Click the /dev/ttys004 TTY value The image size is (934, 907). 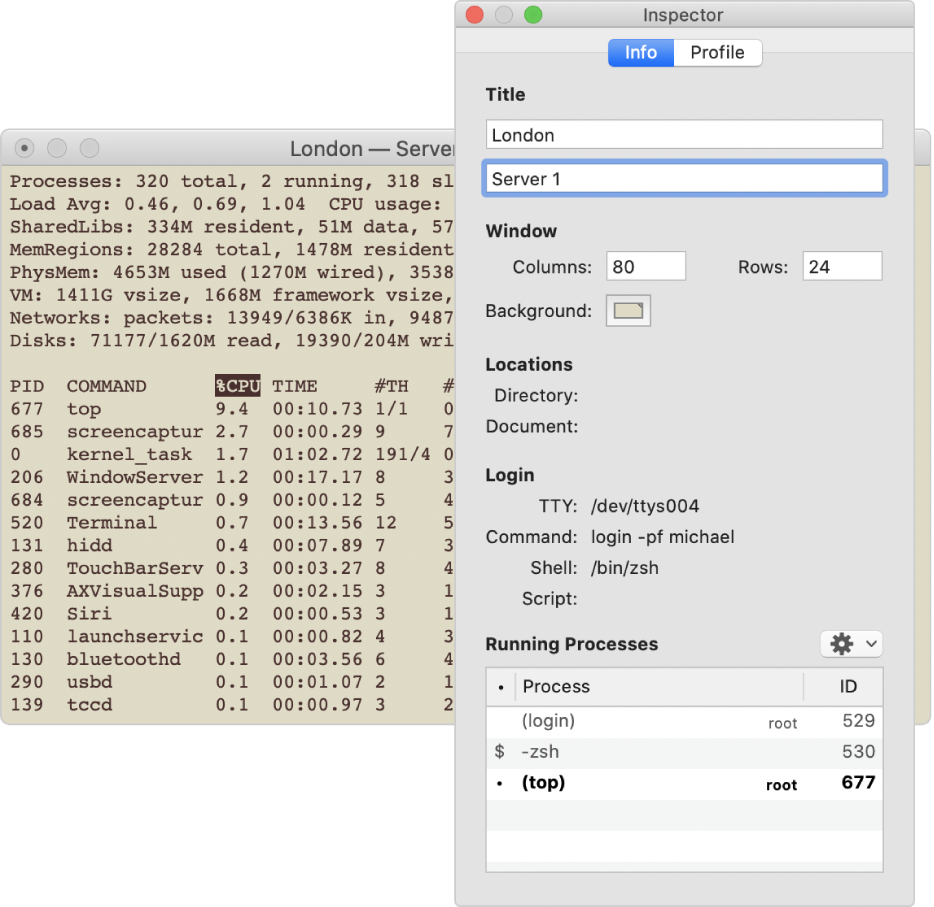point(645,506)
